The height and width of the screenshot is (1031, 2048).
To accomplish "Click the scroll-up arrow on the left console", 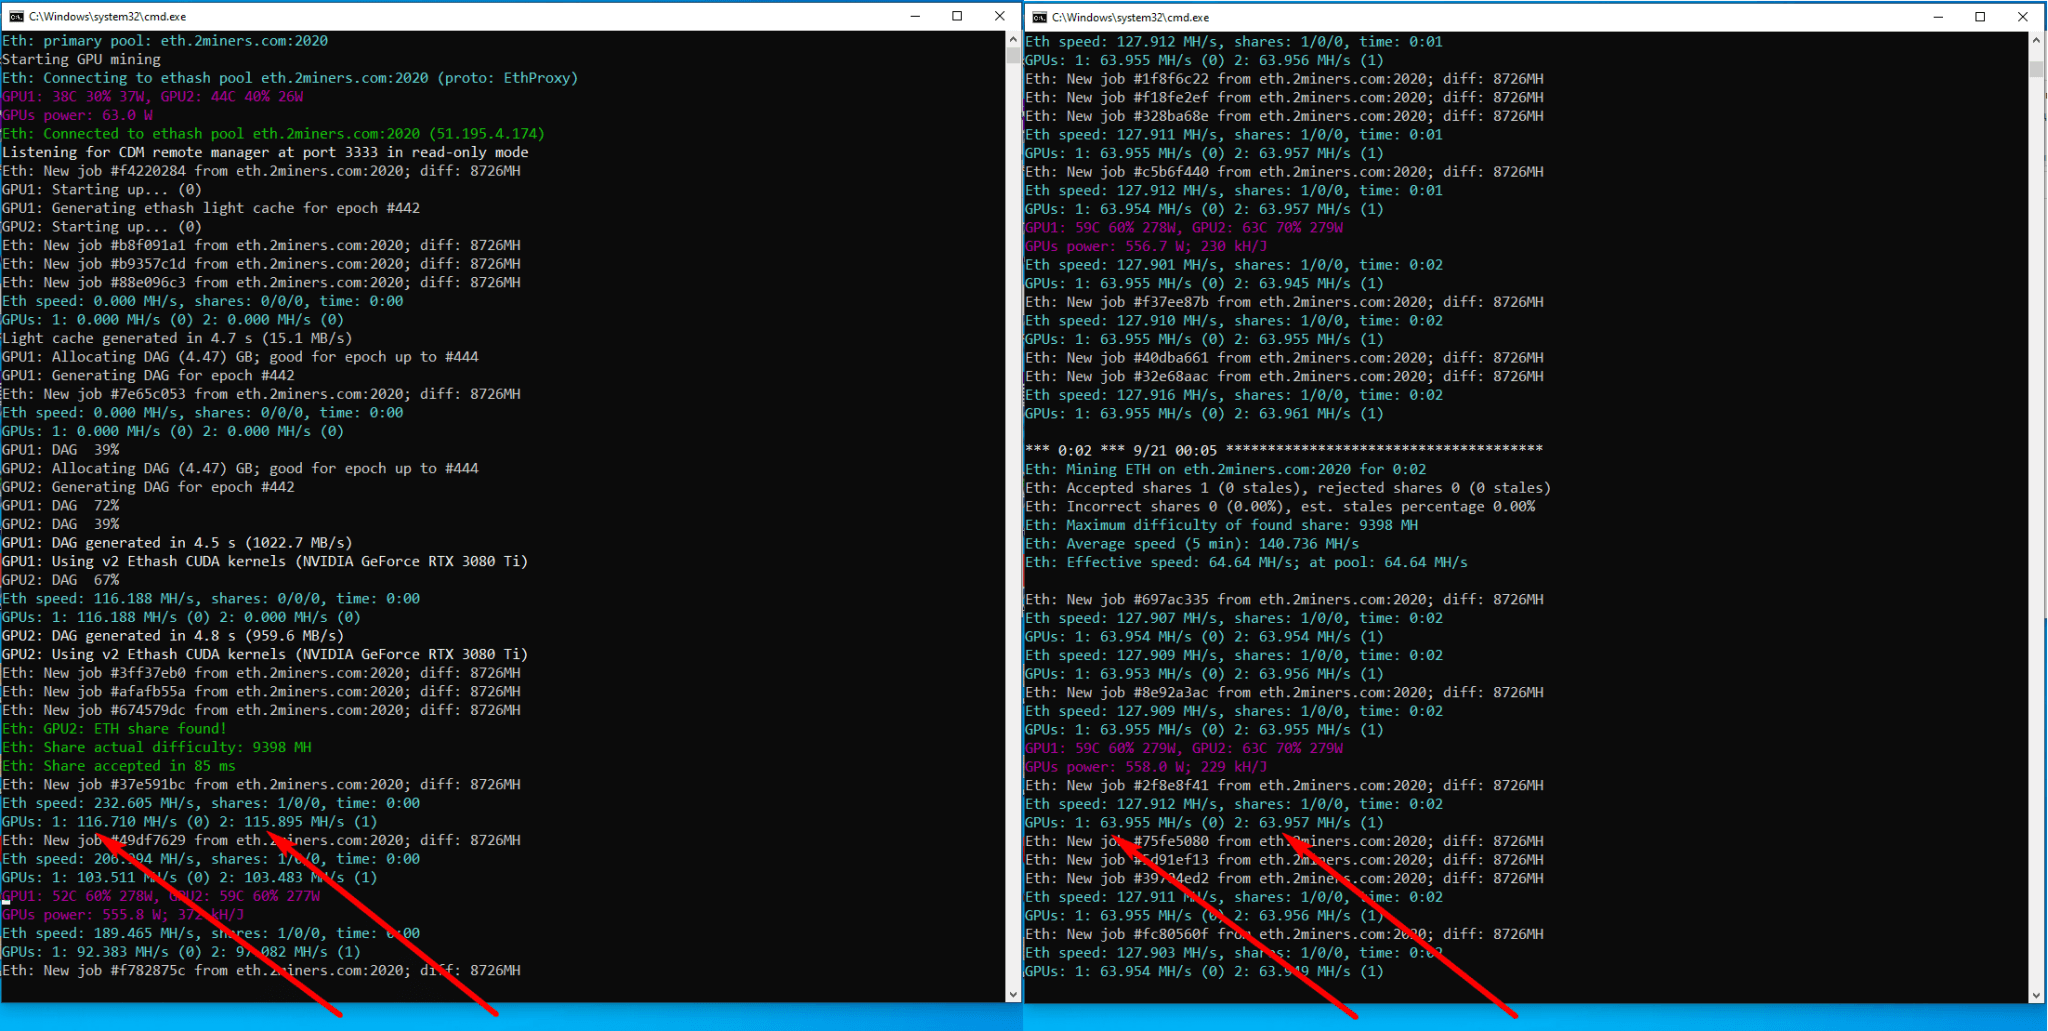I will coord(1013,40).
